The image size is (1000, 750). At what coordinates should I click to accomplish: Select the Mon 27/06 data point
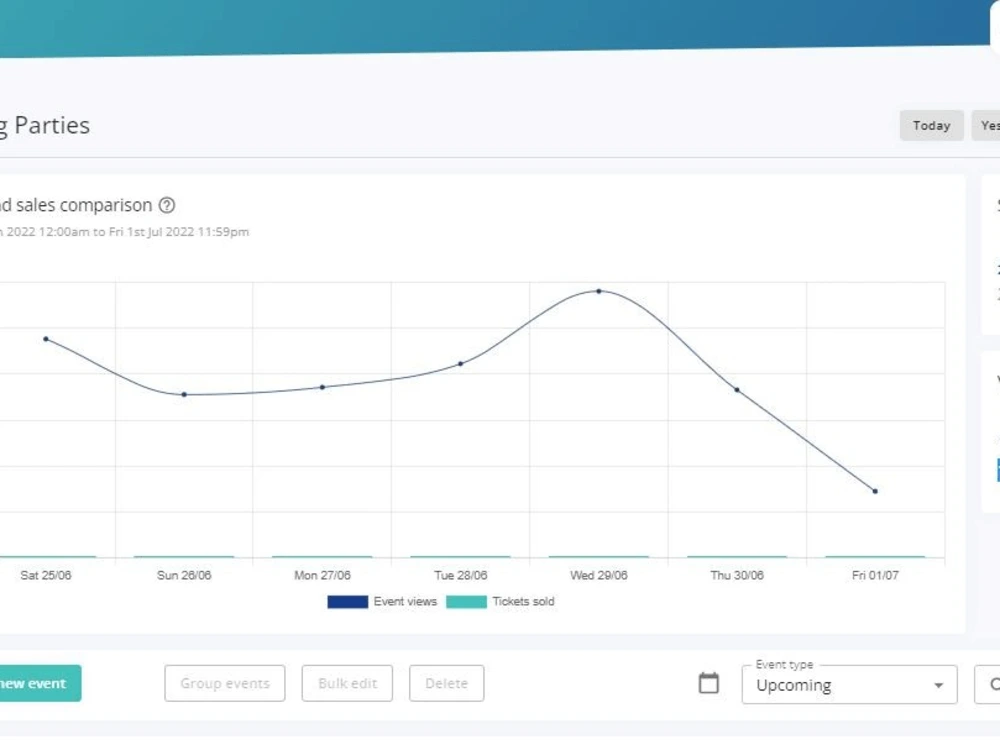pos(323,387)
